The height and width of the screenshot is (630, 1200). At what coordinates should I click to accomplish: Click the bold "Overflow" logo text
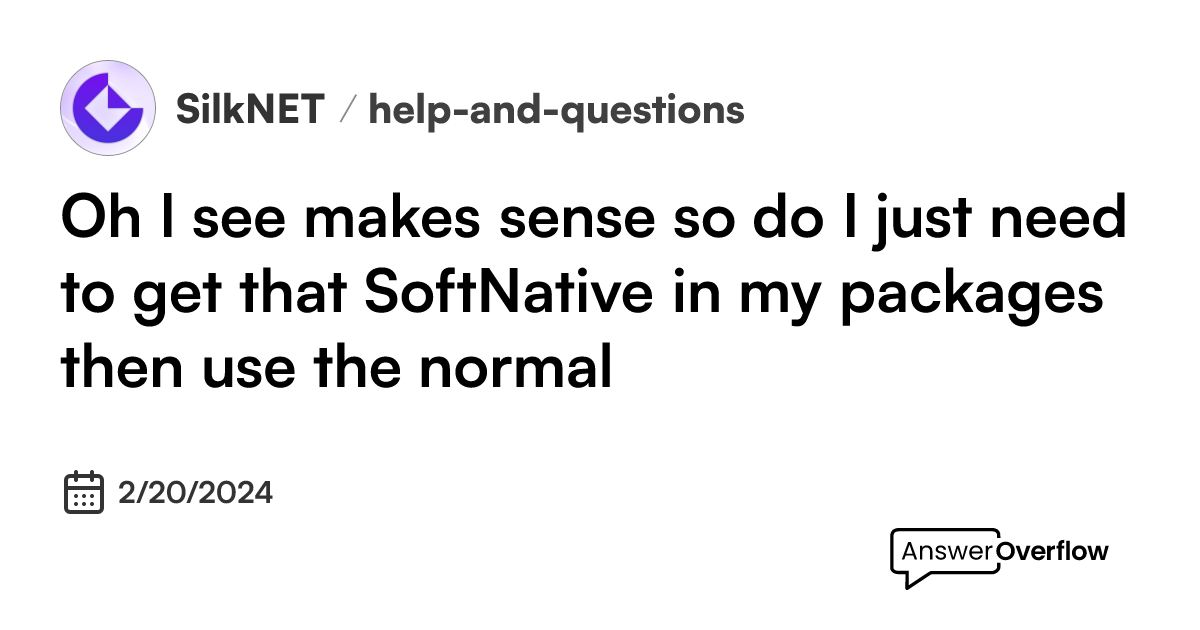point(1052,551)
